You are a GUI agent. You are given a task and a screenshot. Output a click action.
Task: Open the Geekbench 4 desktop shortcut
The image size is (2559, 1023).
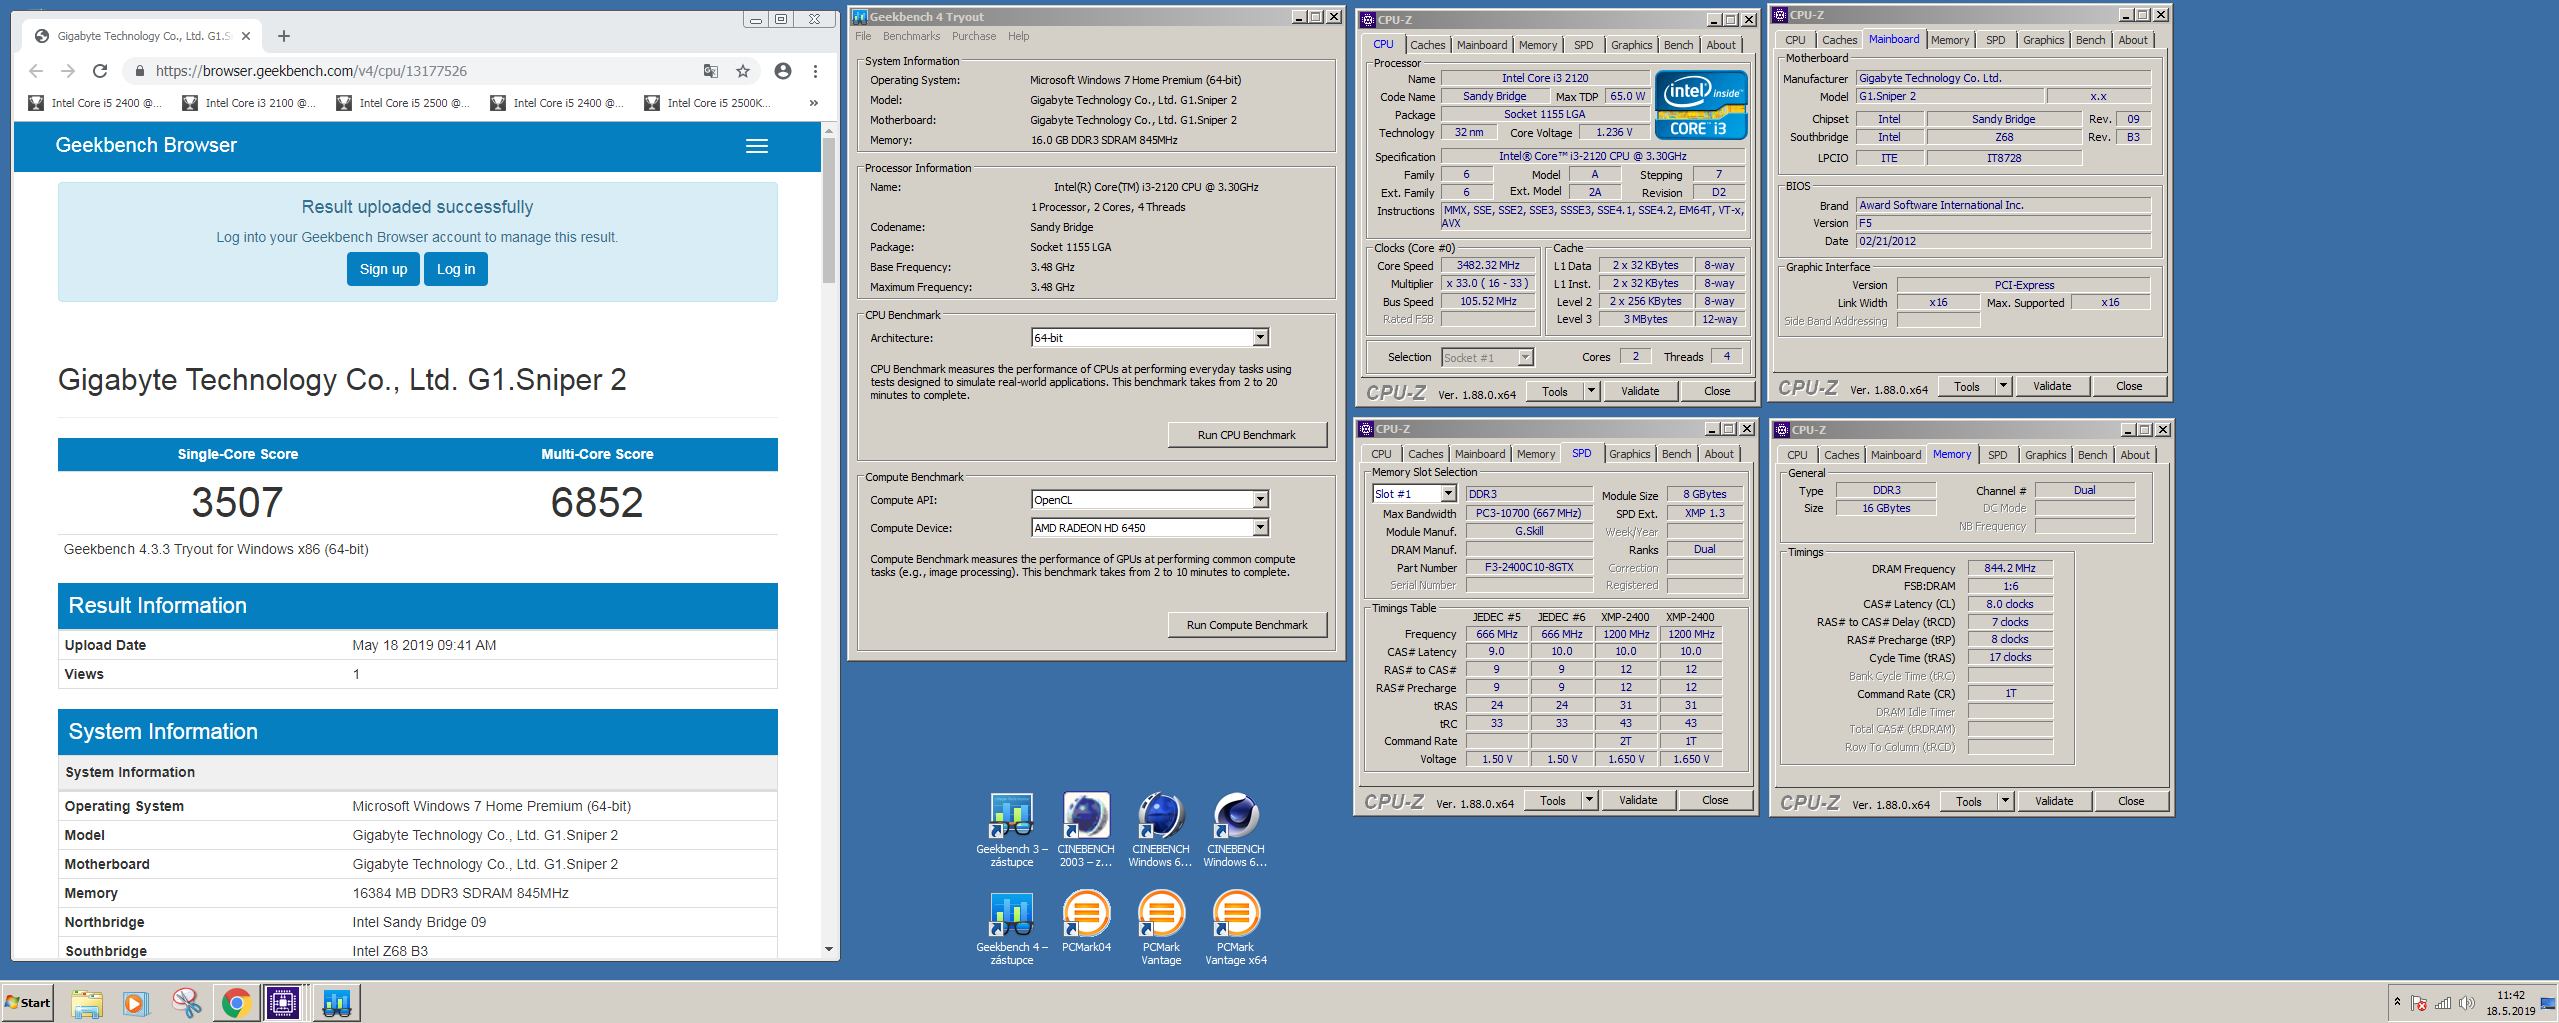click(1011, 927)
